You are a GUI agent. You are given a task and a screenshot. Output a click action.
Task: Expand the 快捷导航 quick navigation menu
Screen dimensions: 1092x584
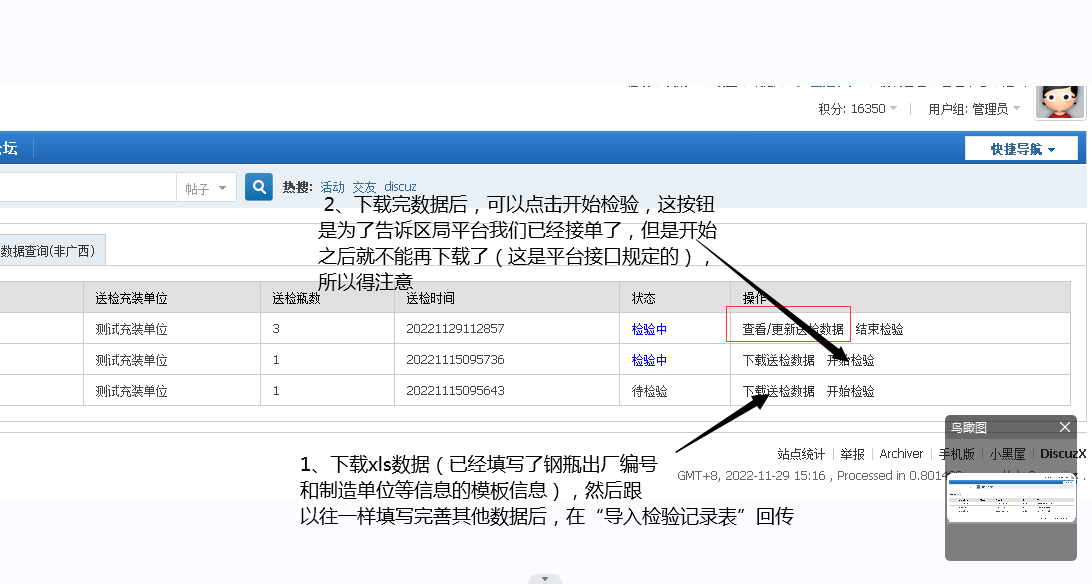(x=1021, y=147)
